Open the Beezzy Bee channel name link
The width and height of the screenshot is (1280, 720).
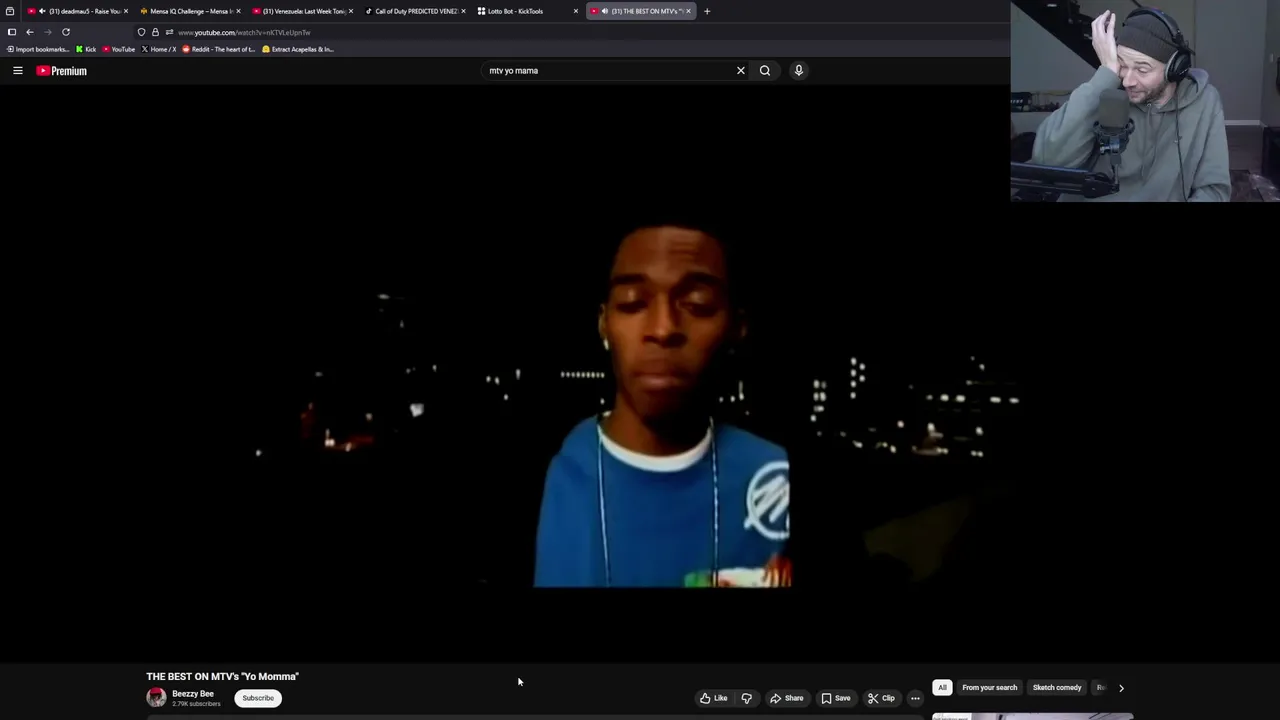[x=193, y=694]
